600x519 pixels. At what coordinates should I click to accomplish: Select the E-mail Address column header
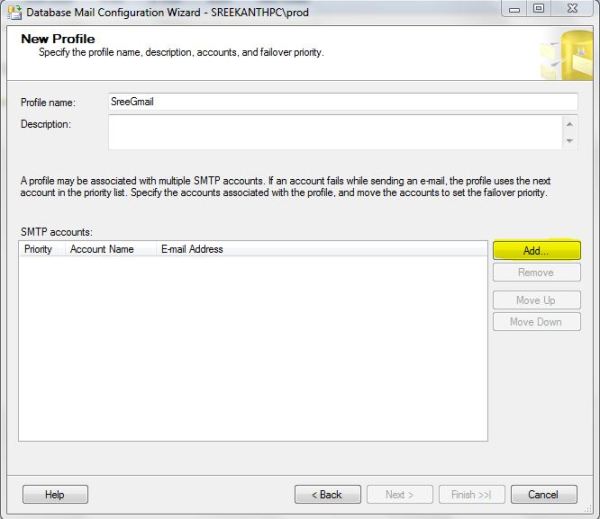(x=192, y=249)
